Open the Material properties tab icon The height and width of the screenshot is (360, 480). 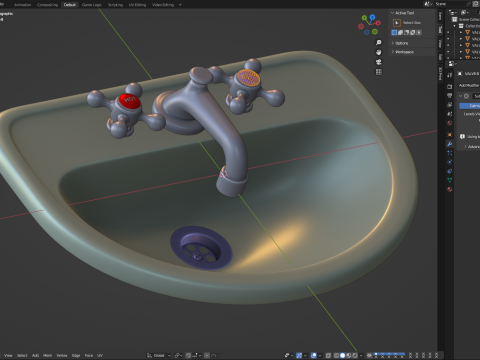[x=450, y=189]
